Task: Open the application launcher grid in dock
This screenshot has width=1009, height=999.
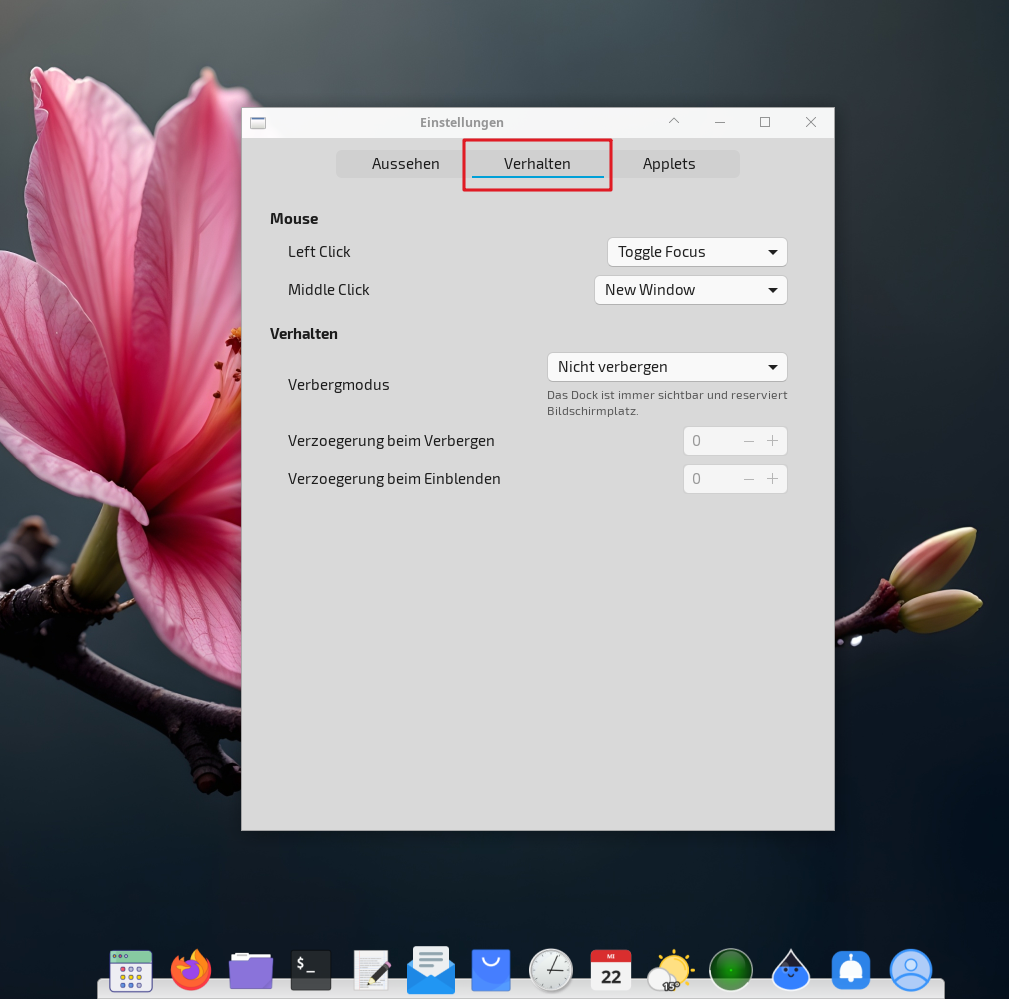Action: (131, 970)
